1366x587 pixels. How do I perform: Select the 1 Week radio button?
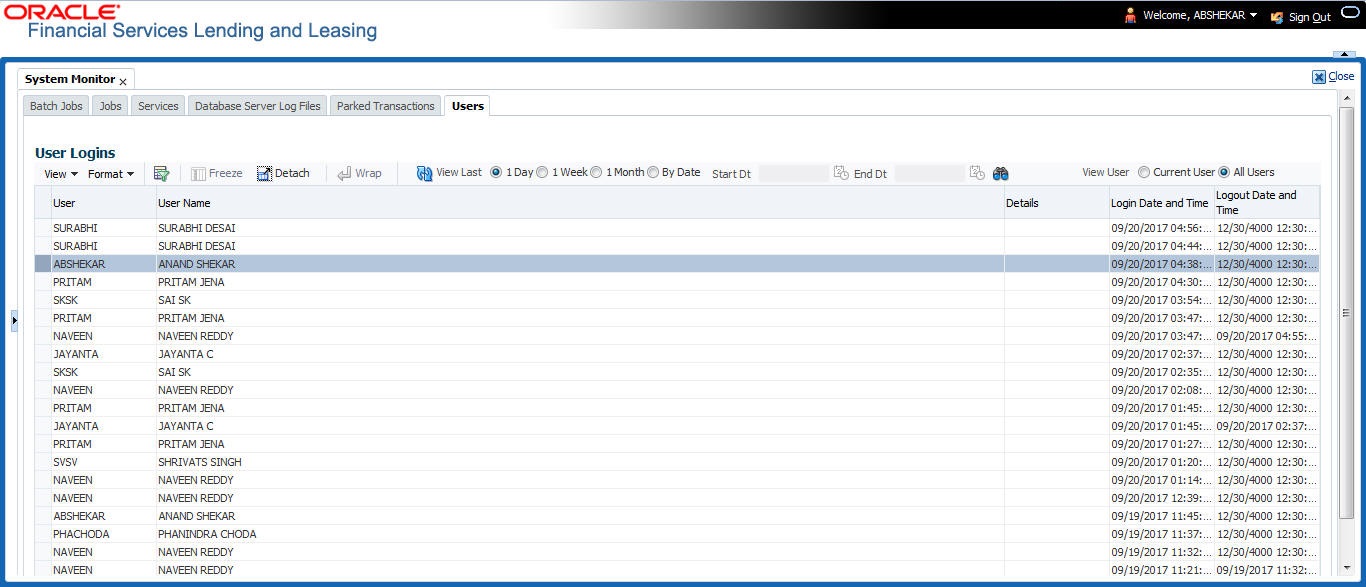[543, 172]
